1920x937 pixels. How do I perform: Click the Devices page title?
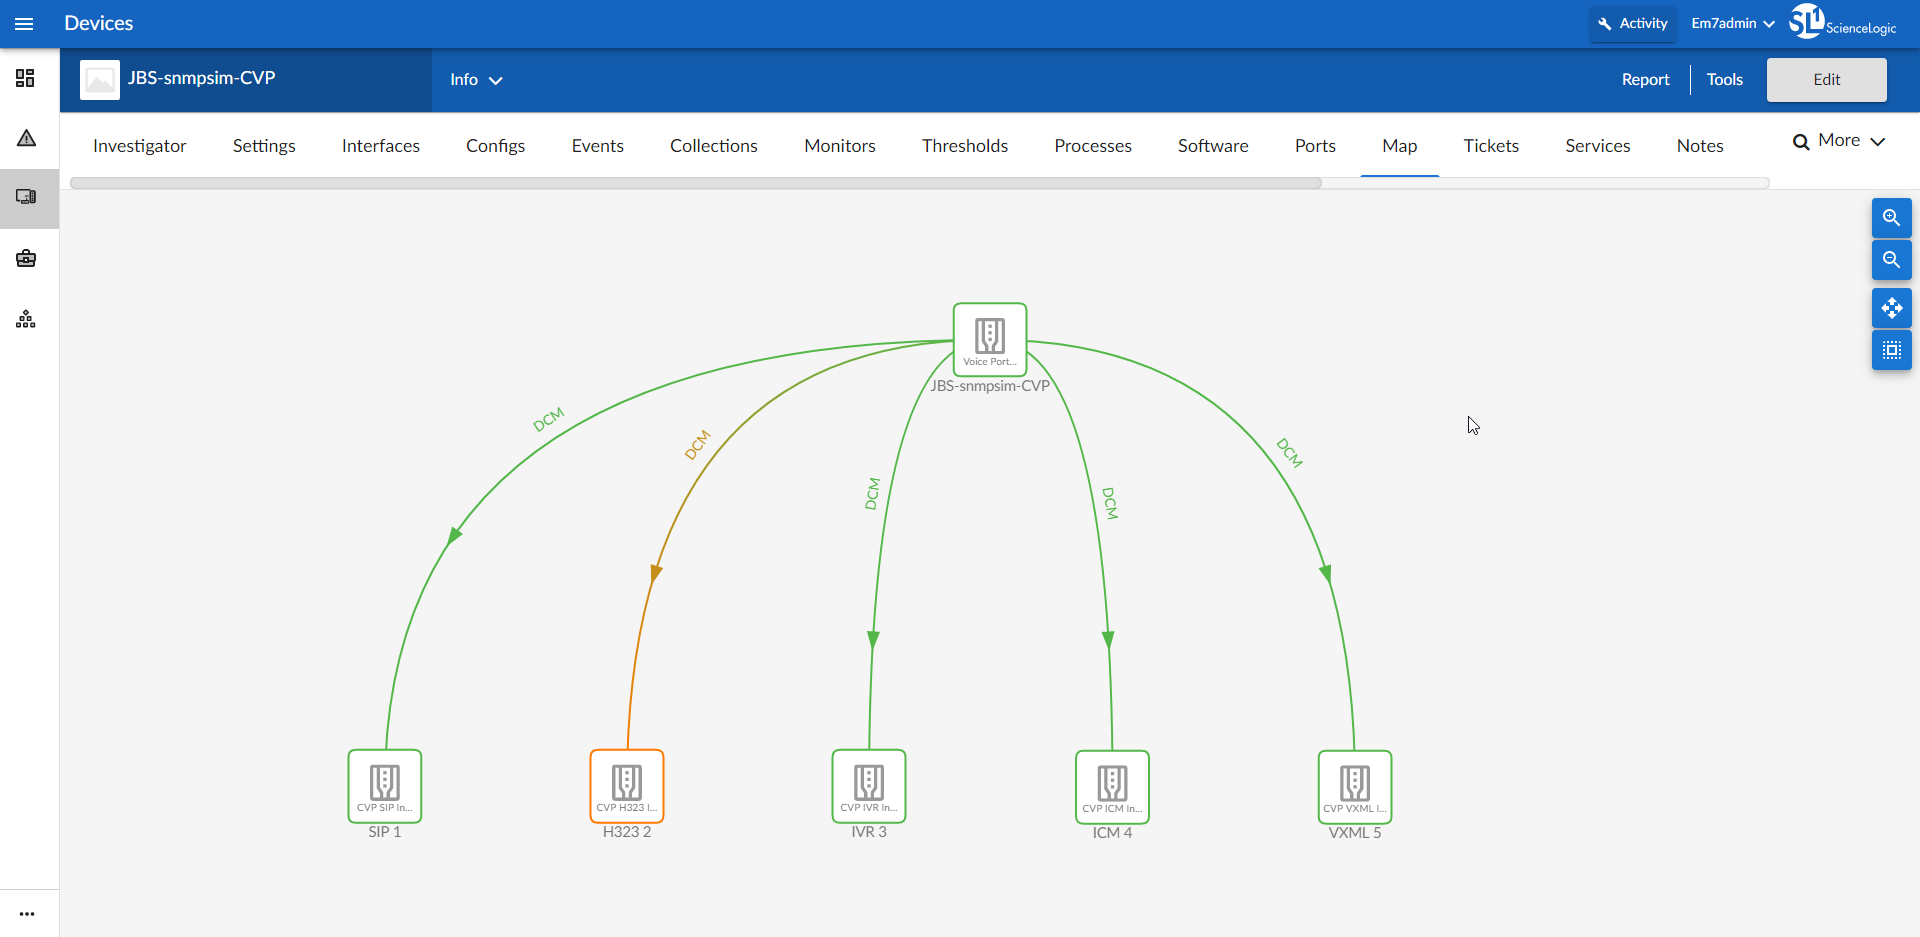(98, 23)
